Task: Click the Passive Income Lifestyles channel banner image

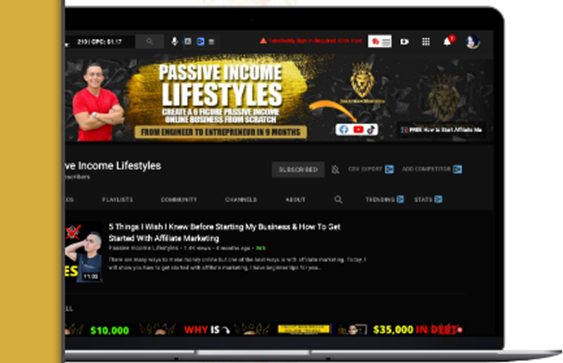Action: click(x=279, y=98)
